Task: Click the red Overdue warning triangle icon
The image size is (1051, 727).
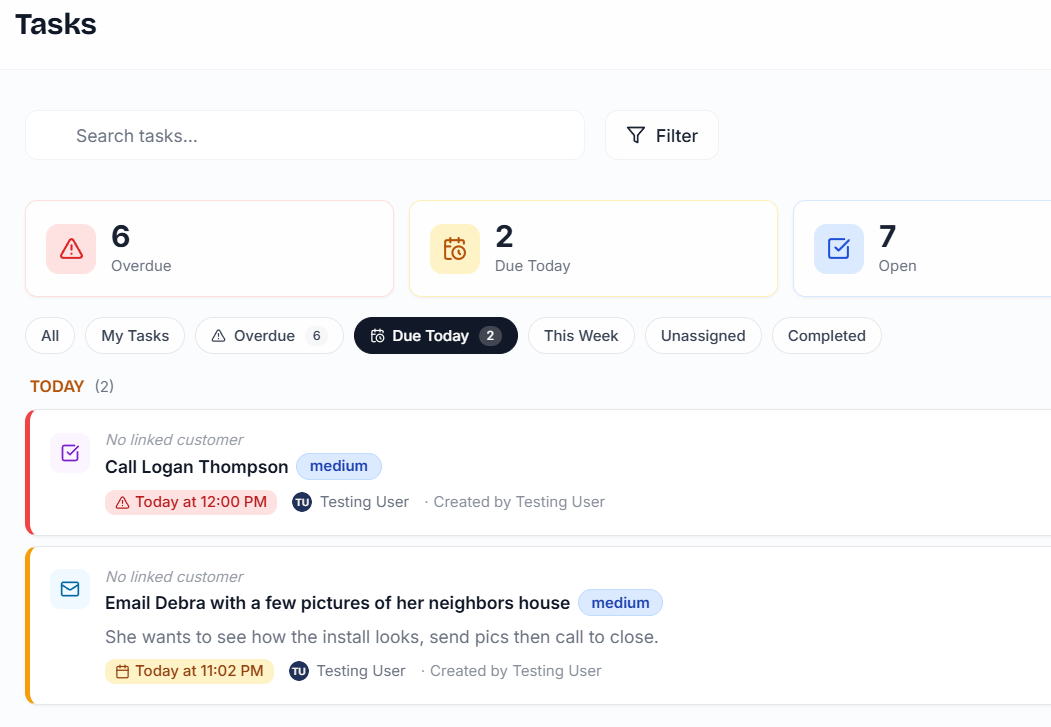Action: (x=71, y=249)
